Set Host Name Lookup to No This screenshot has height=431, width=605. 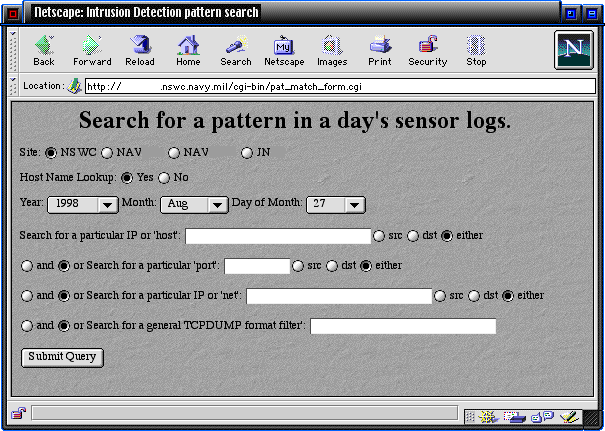coord(164,178)
